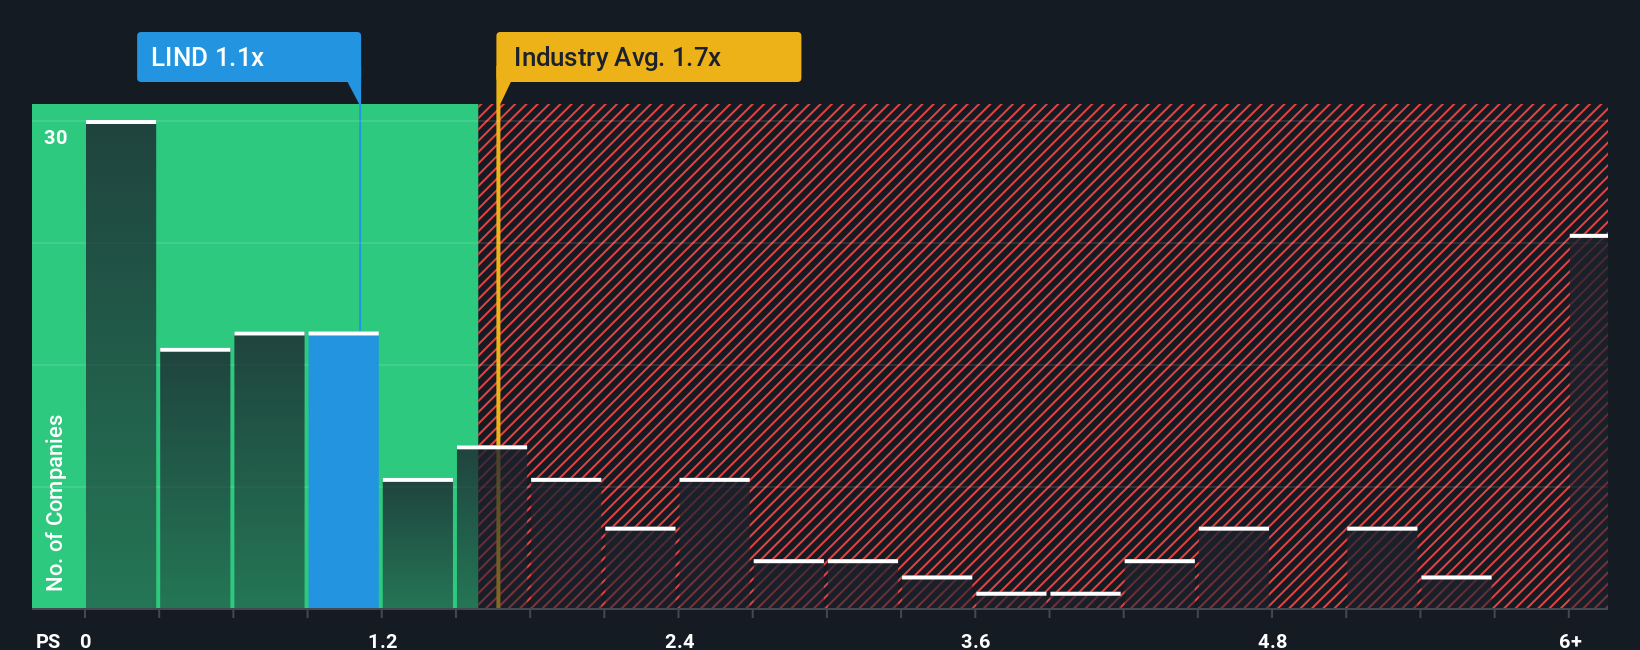Click the 1.2 x-axis tick label

click(383, 640)
